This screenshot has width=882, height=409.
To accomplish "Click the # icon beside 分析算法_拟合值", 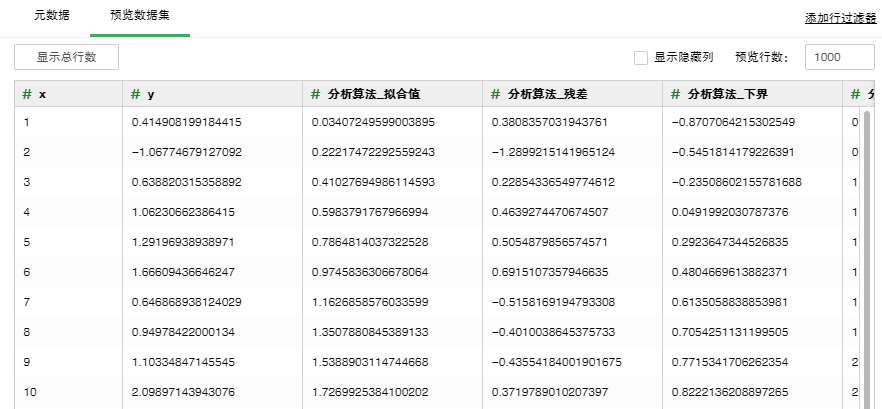I will [x=316, y=94].
